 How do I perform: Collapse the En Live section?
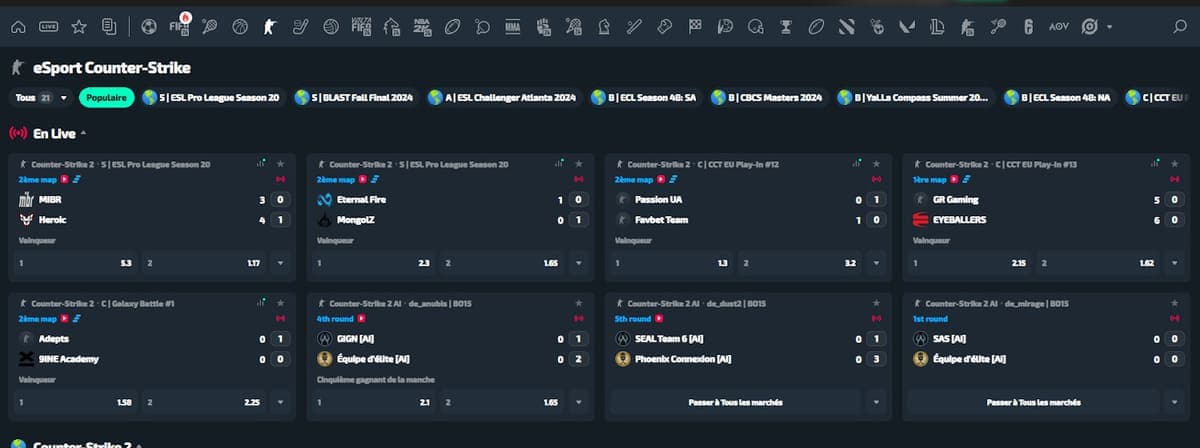click(84, 133)
